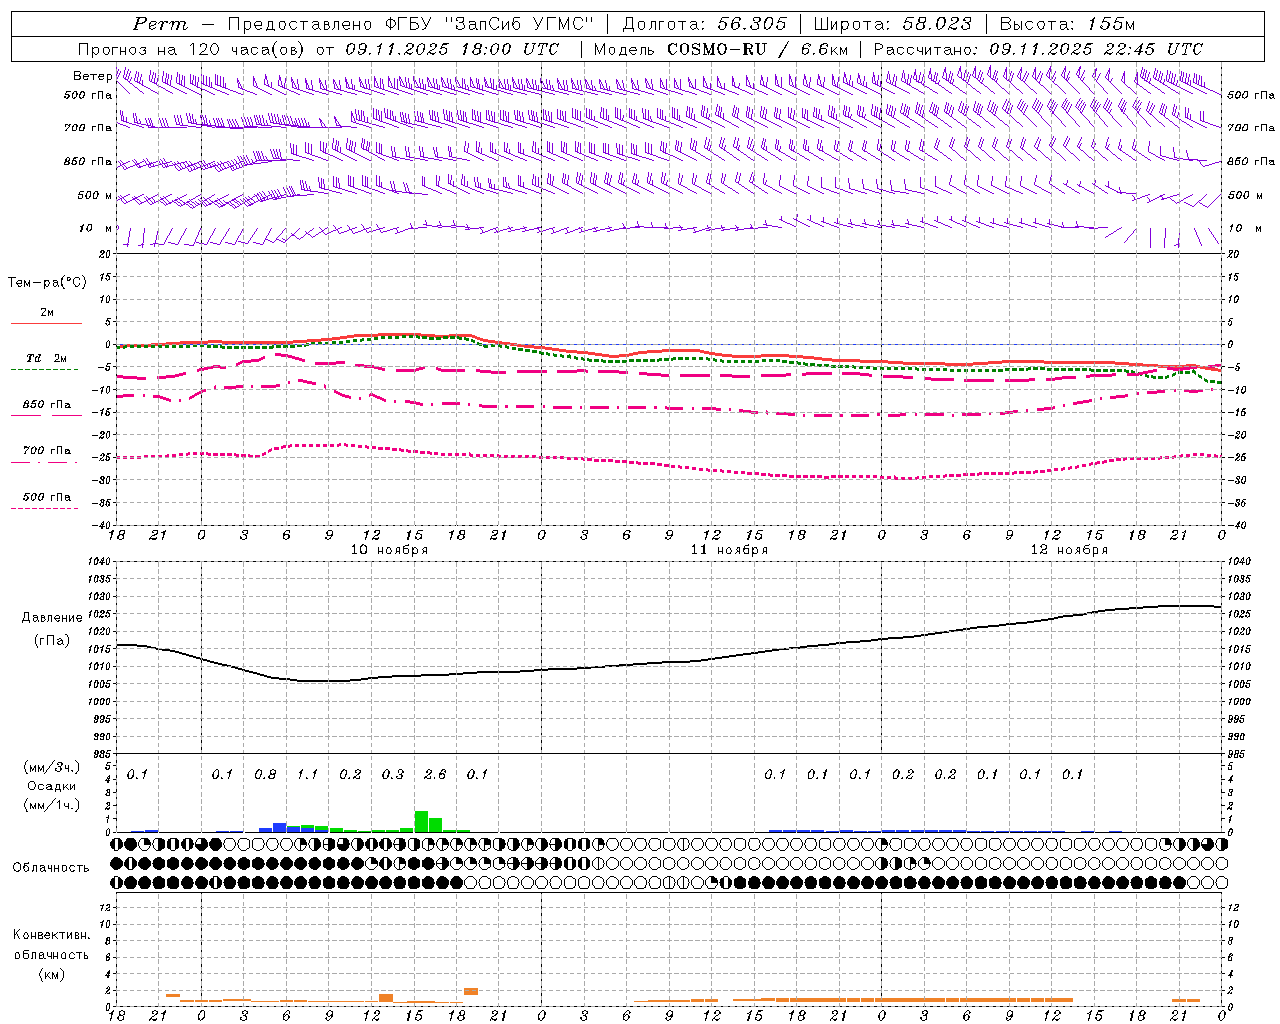Select the Модель COSMO-RU / 6.6км label
Viewport: 1280px width, 1024px height.
[721, 49]
